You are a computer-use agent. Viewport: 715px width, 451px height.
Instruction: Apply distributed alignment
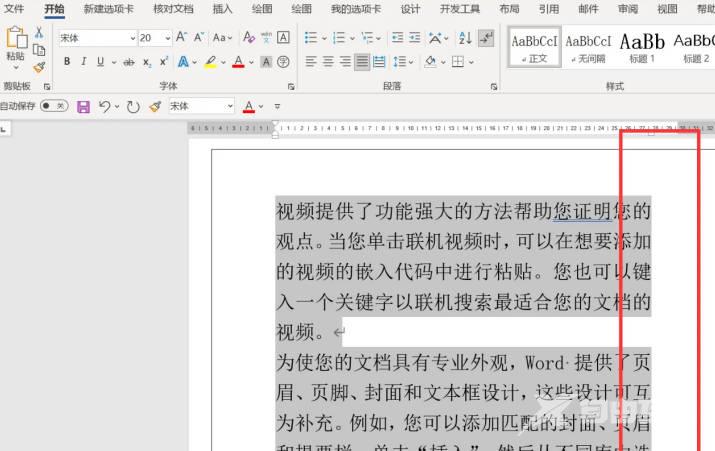point(379,62)
